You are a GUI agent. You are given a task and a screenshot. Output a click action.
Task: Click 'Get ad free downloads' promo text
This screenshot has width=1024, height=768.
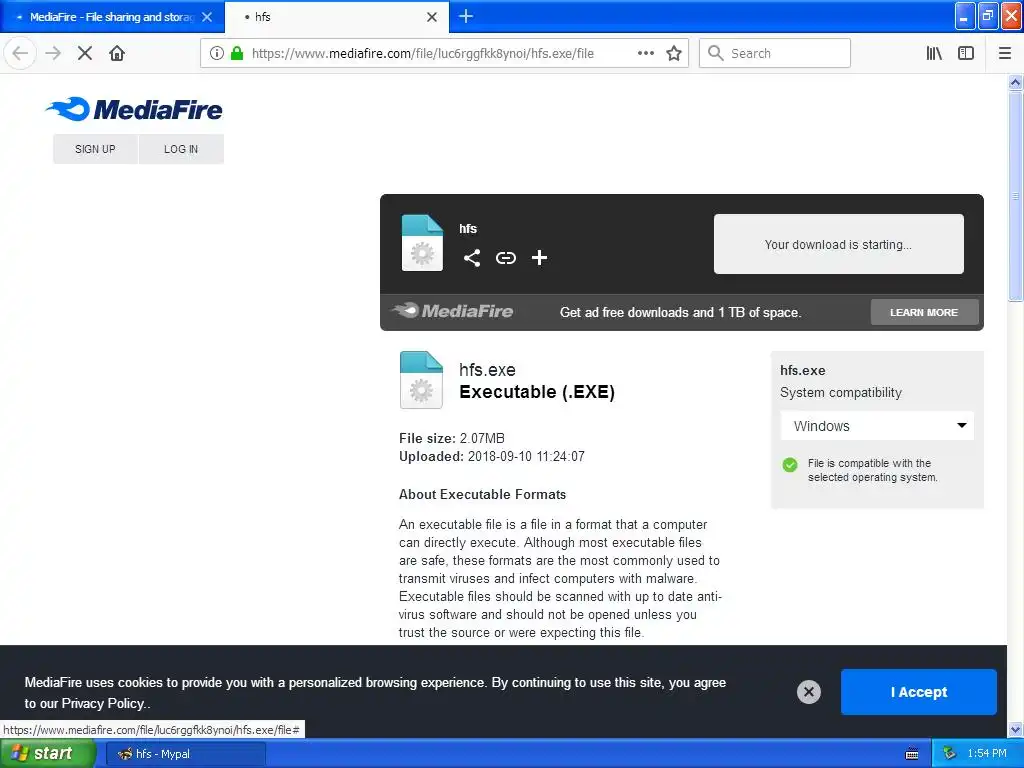click(680, 312)
